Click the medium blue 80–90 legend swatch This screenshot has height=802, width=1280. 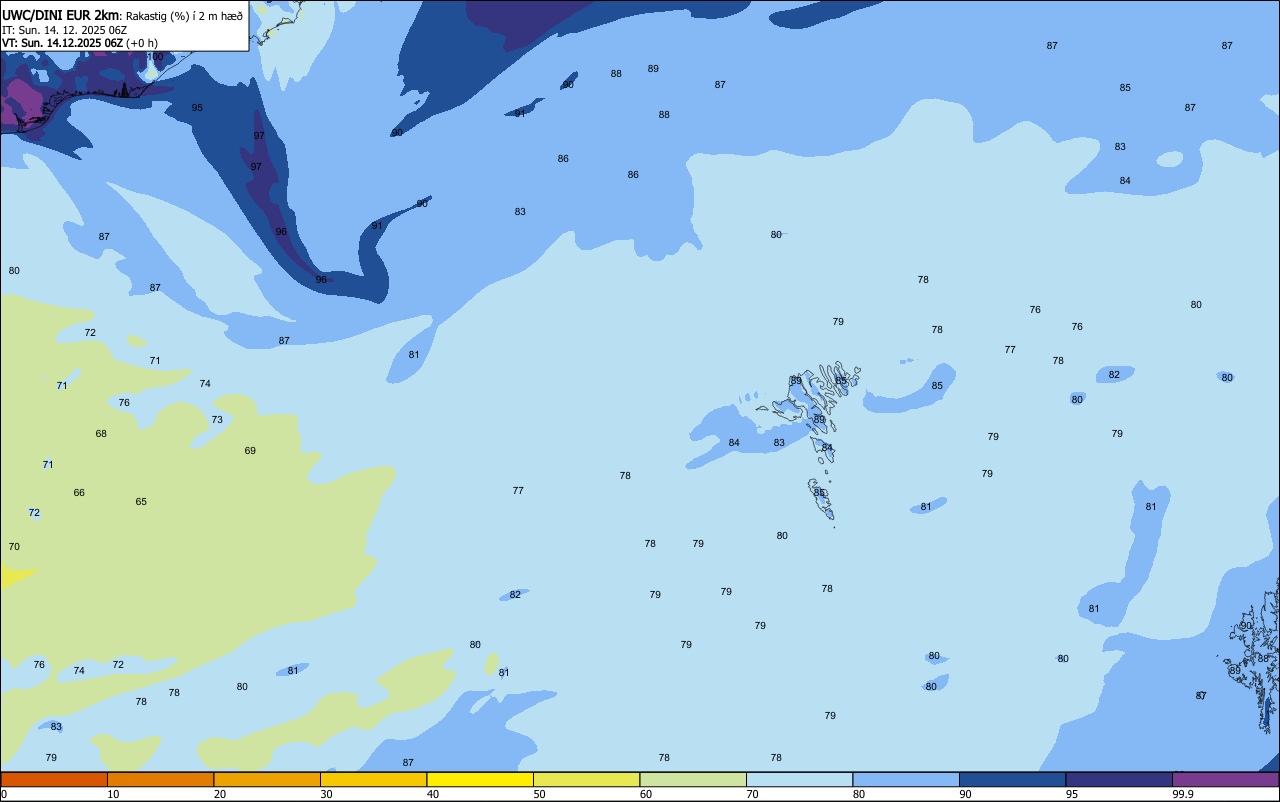click(906, 779)
